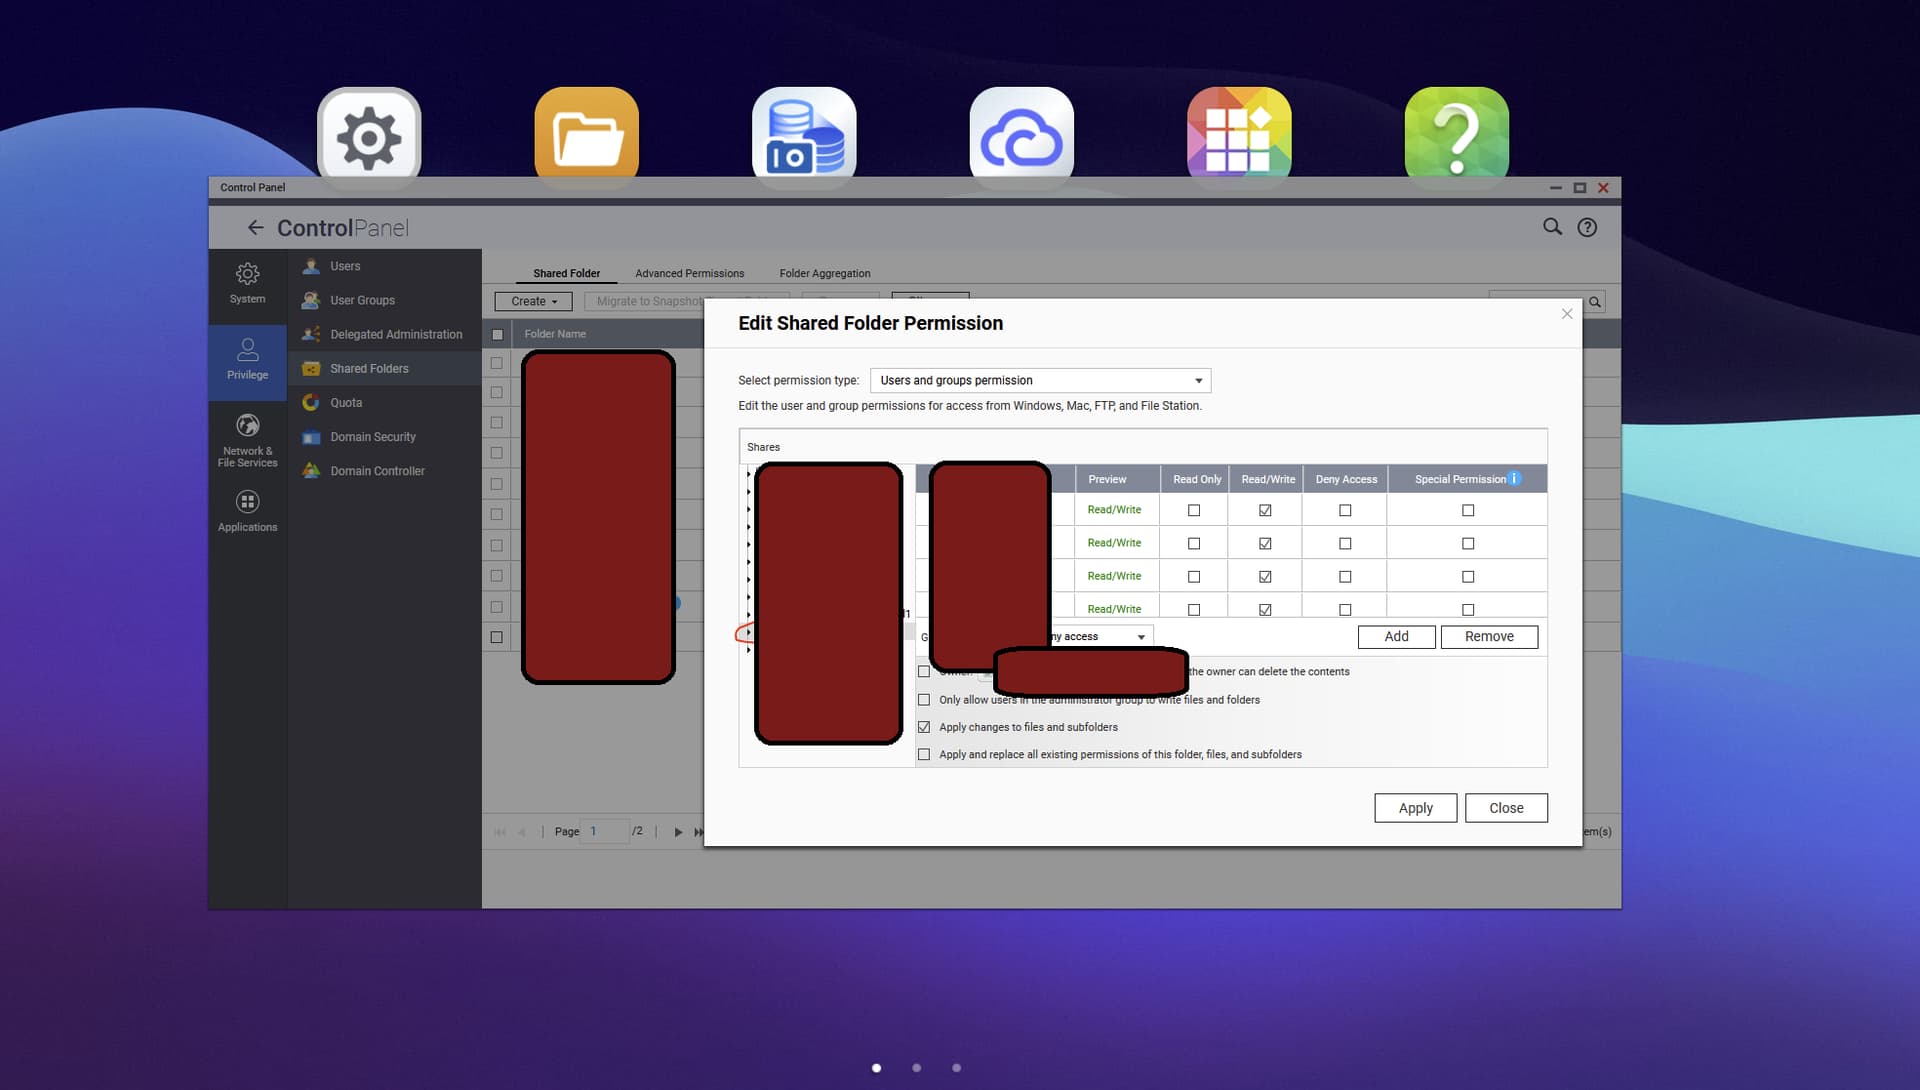The height and width of the screenshot is (1090, 1920).
Task: Click the Special Permission info icon
Action: [x=1514, y=479]
